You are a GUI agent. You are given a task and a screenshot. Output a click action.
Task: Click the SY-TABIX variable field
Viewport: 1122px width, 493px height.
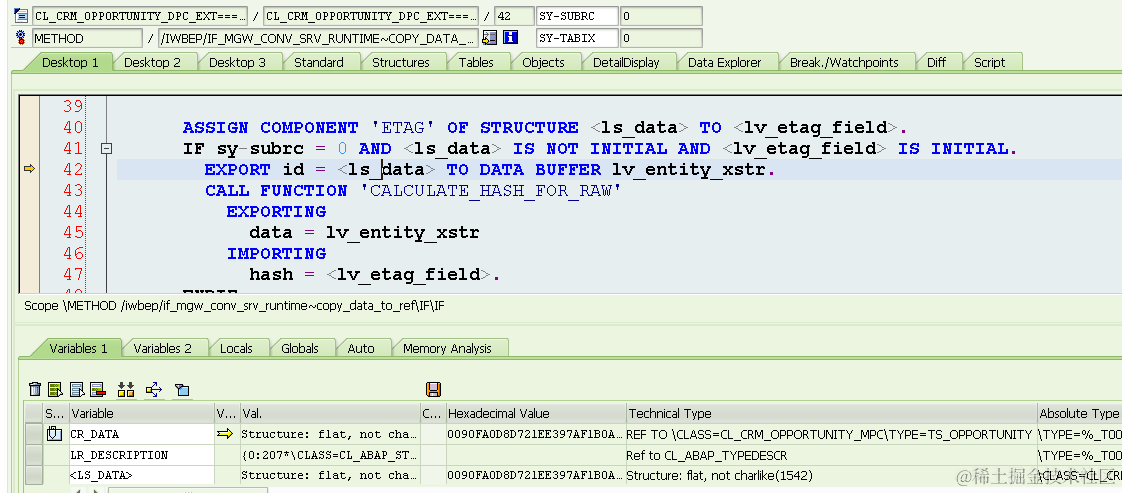577,38
